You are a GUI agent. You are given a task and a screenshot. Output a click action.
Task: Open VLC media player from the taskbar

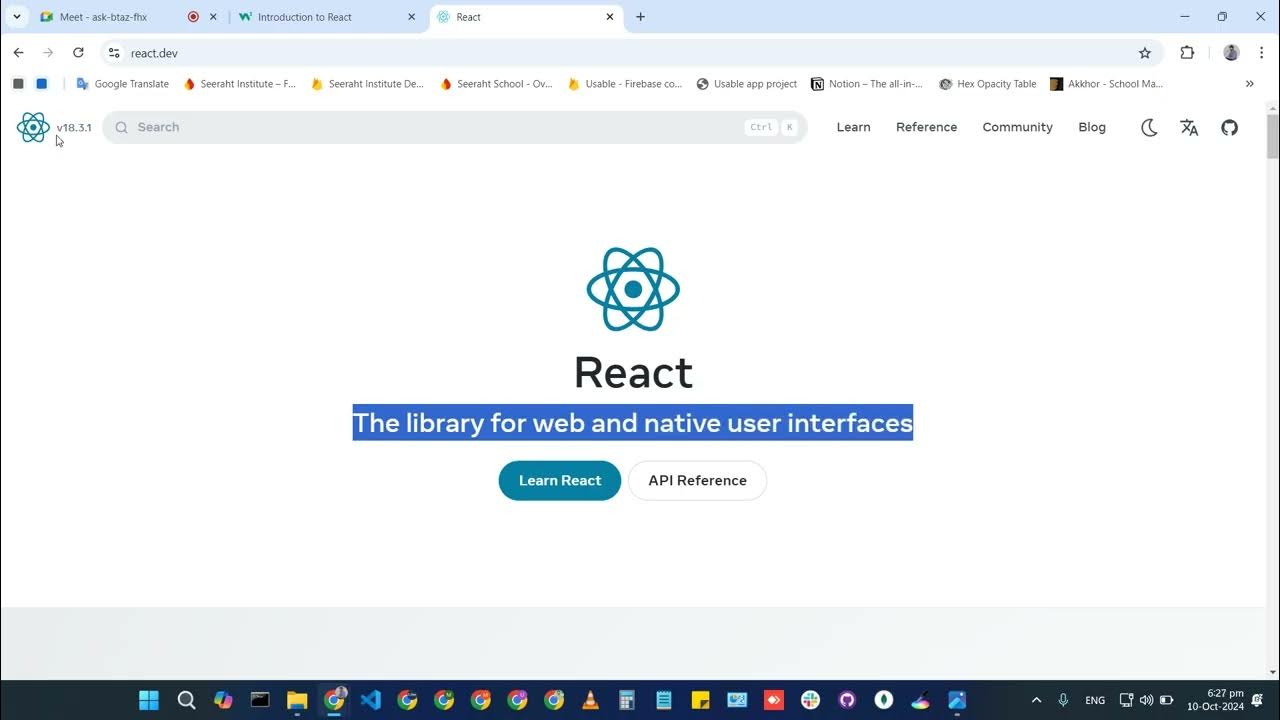click(x=590, y=700)
